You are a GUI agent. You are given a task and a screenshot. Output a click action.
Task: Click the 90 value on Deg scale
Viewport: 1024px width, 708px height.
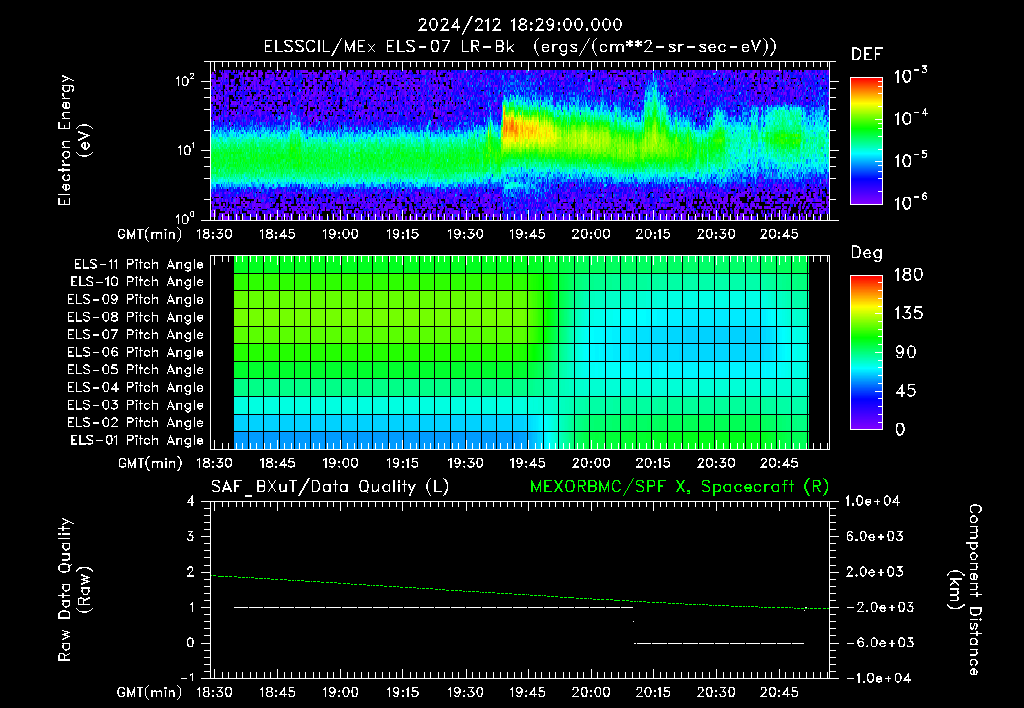click(906, 352)
